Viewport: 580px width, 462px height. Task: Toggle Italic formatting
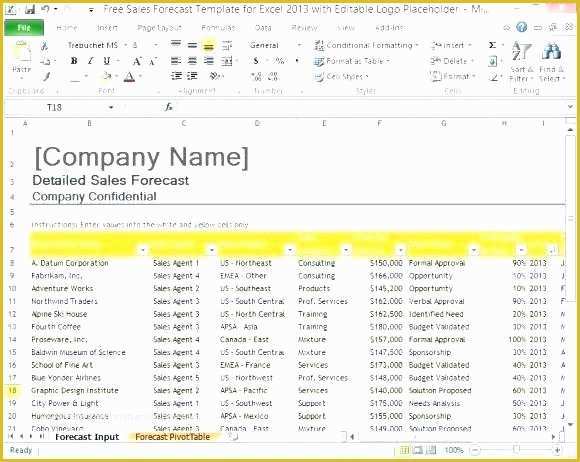(x=91, y=61)
